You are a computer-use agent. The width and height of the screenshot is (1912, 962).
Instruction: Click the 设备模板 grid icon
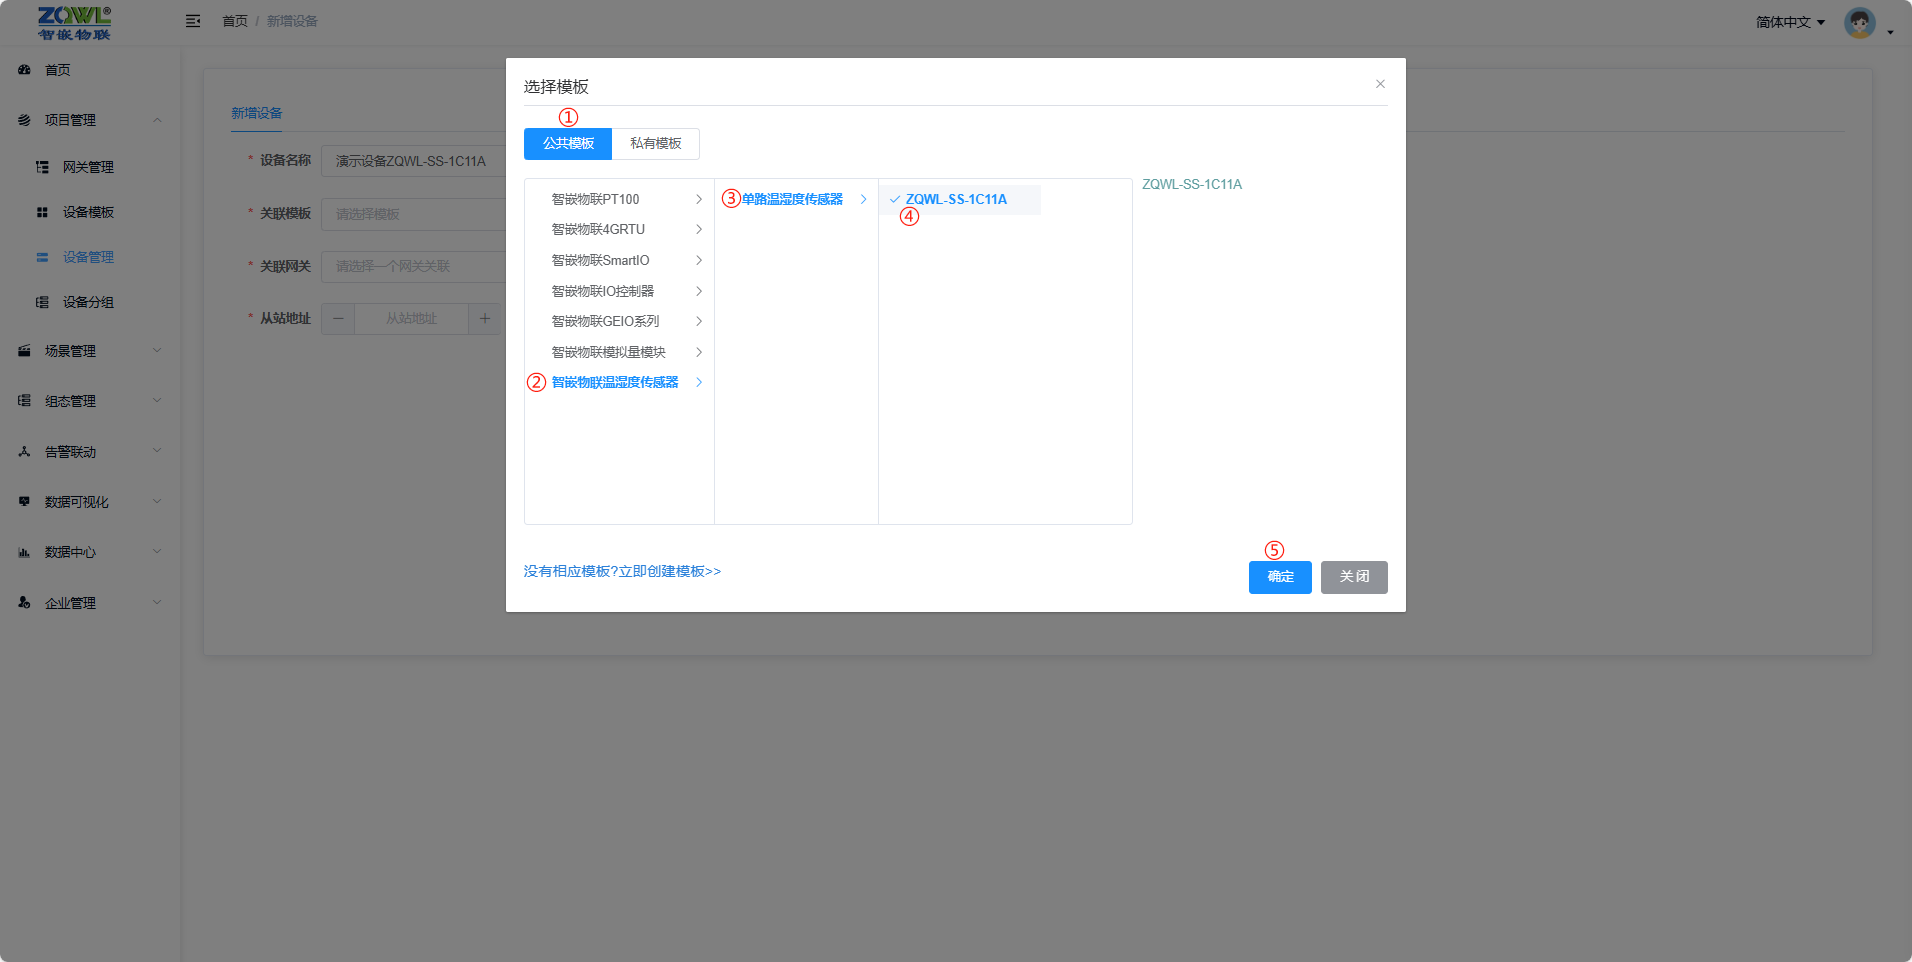42,212
